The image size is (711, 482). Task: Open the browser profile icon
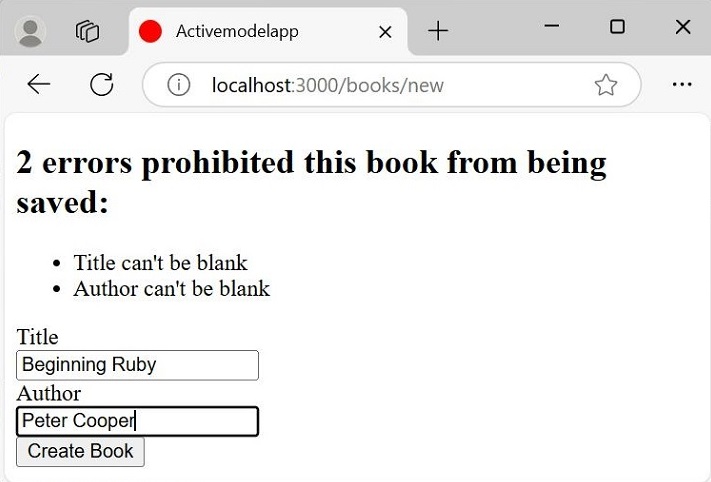click(x=32, y=31)
